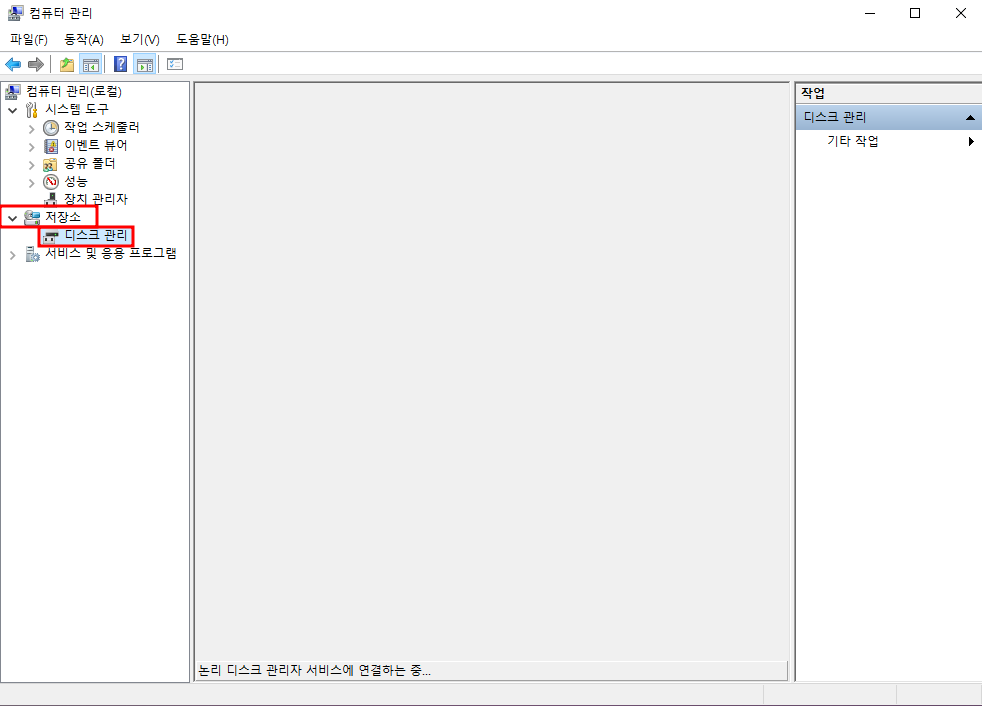Click the 작업 pane title
Screen dimensions: 982x706
813,93
